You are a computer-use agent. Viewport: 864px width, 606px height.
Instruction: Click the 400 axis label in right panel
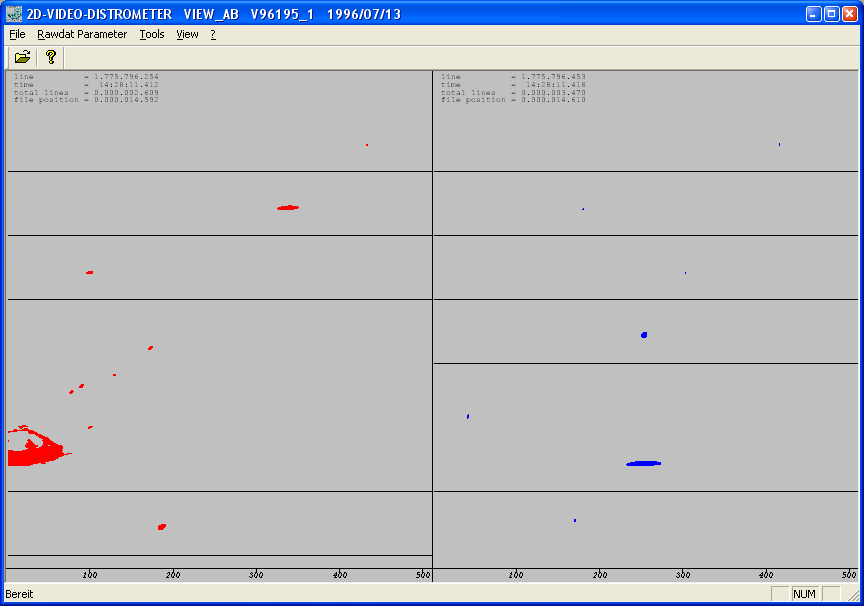766,575
